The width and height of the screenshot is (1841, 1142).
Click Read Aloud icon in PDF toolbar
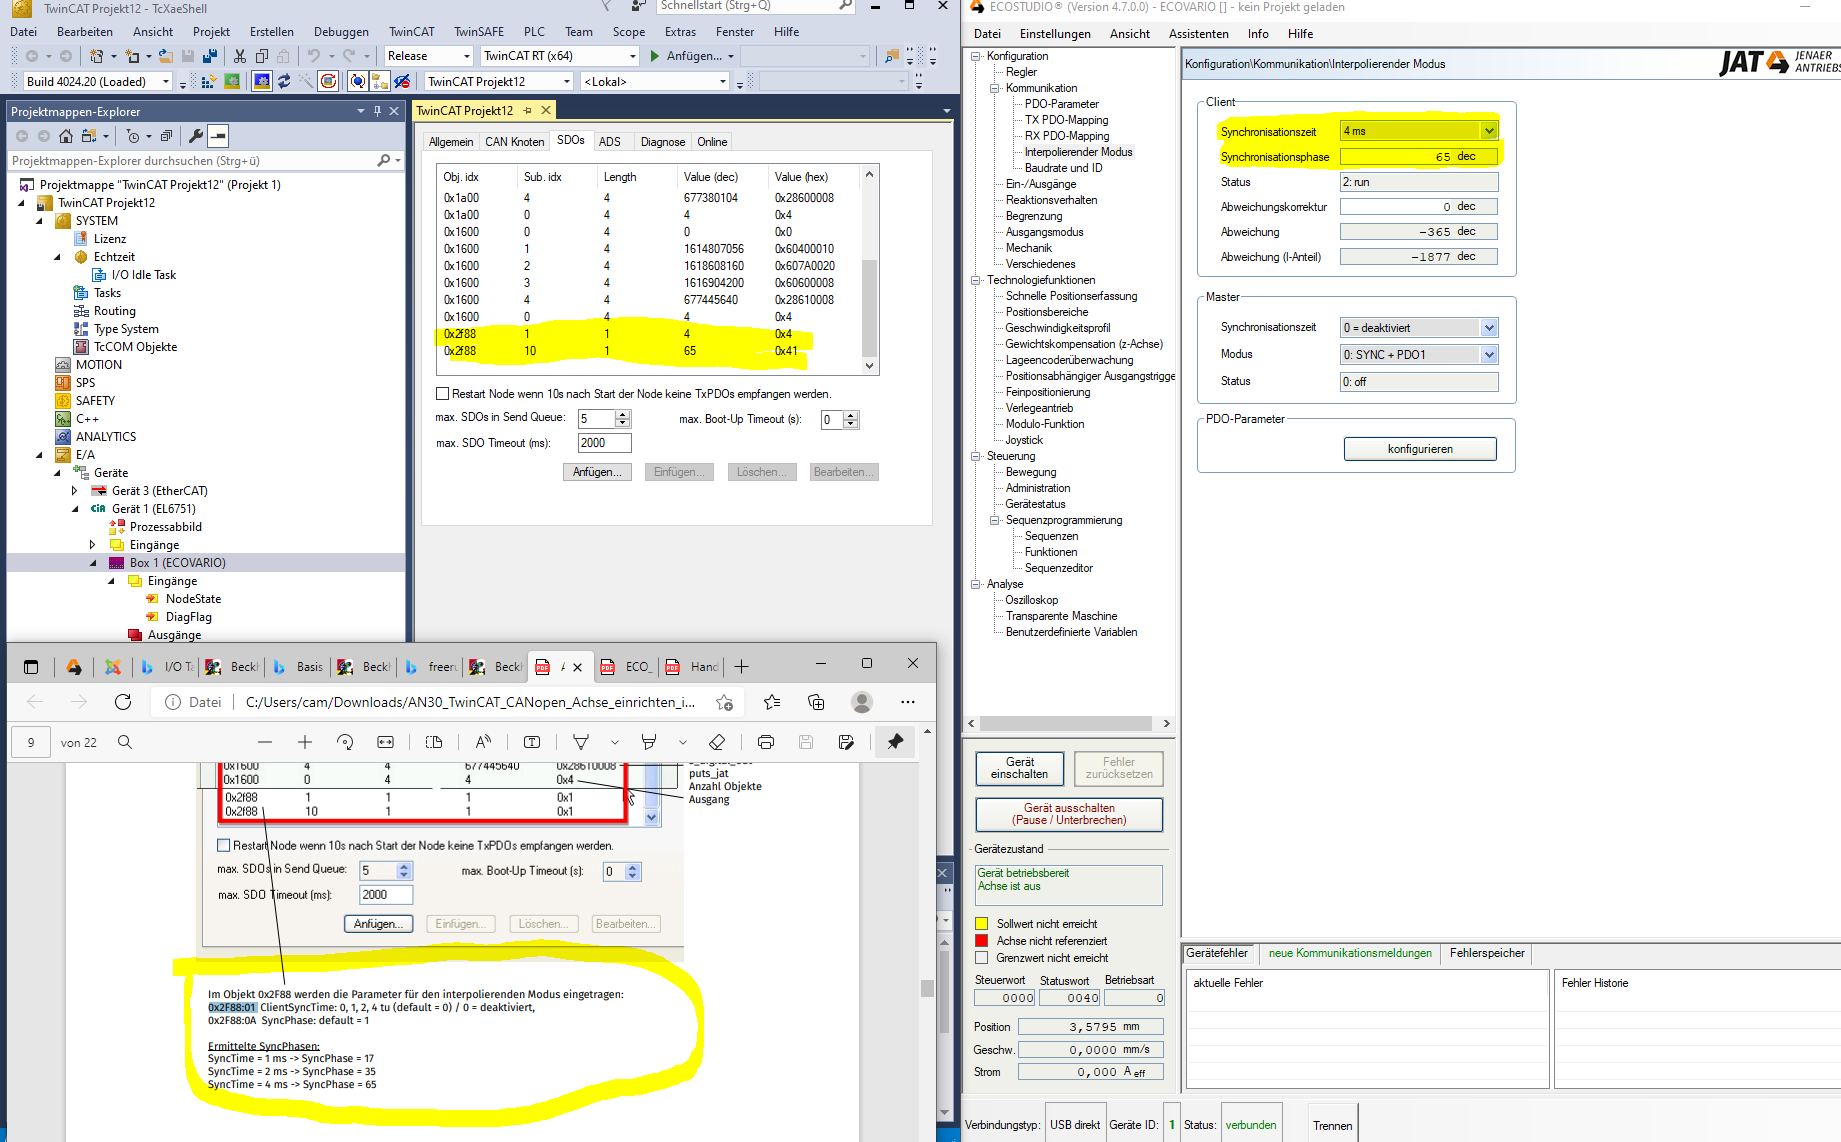(x=483, y=742)
